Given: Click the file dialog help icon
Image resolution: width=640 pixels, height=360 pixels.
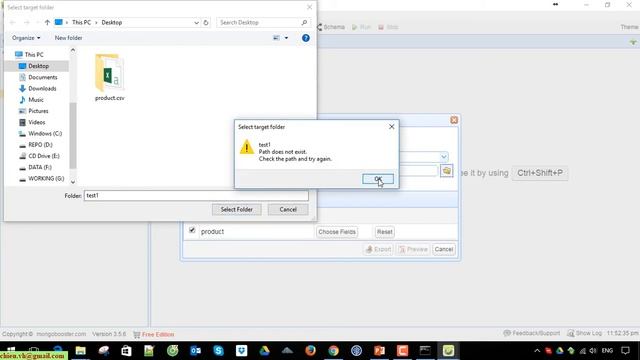Looking at the screenshot, I should (x=306, y=38).
